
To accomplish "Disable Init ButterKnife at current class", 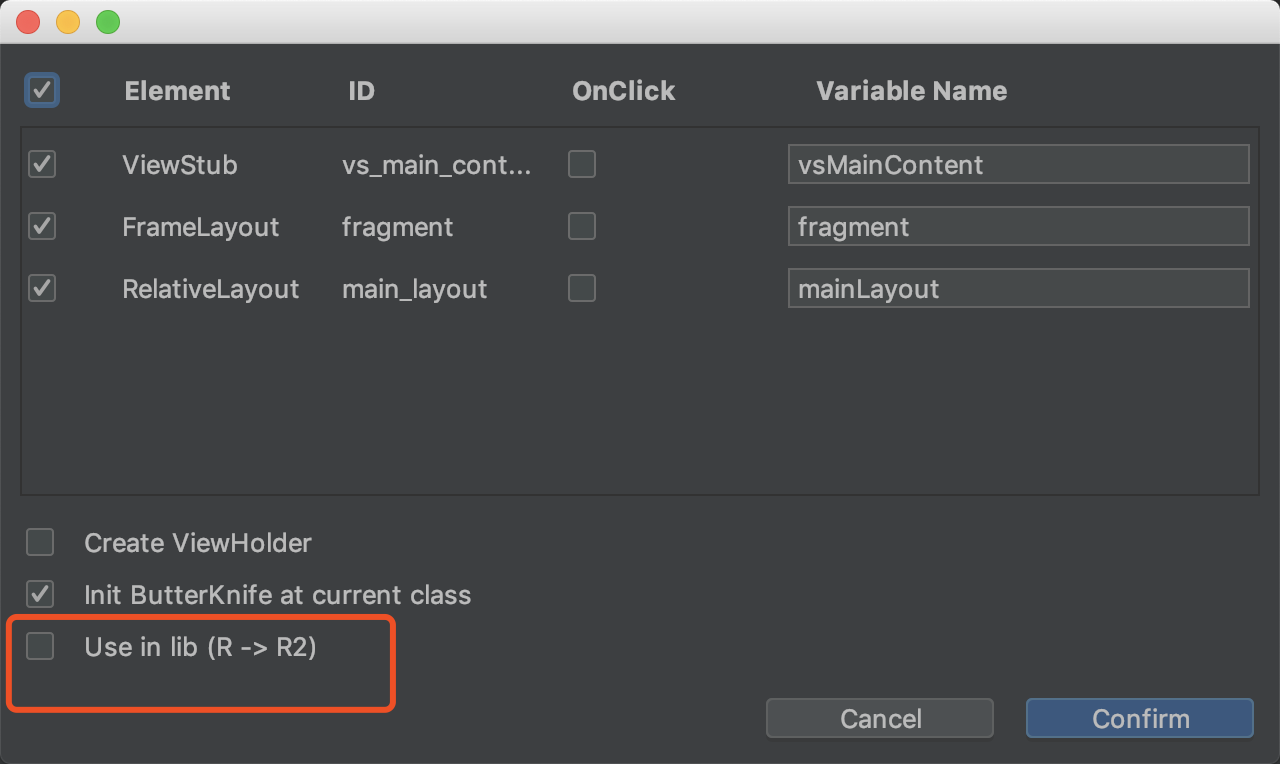I will pos(40,594).
